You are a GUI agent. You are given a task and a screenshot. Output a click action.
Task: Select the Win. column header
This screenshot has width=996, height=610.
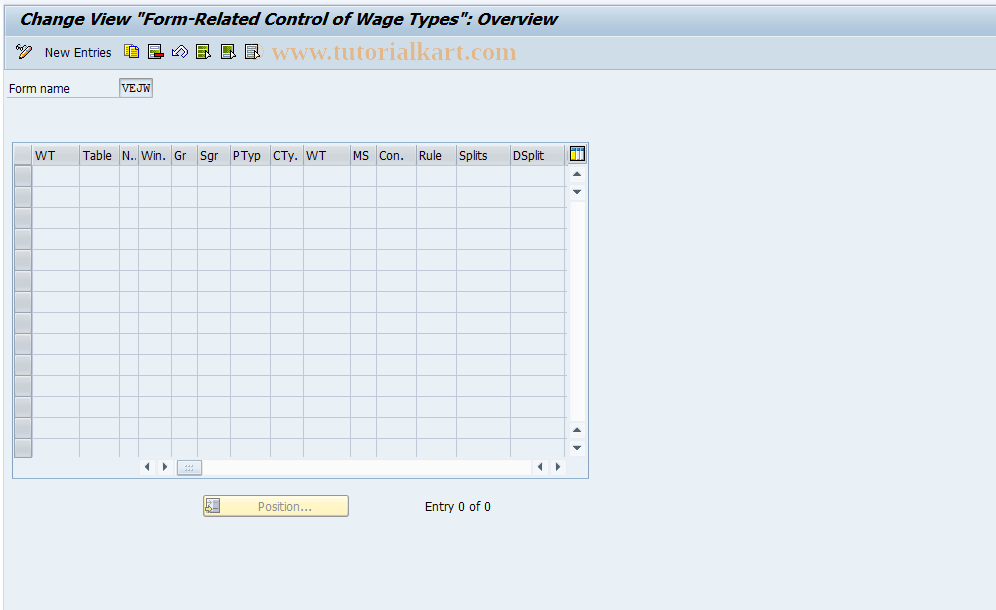[x=155, y=156]
